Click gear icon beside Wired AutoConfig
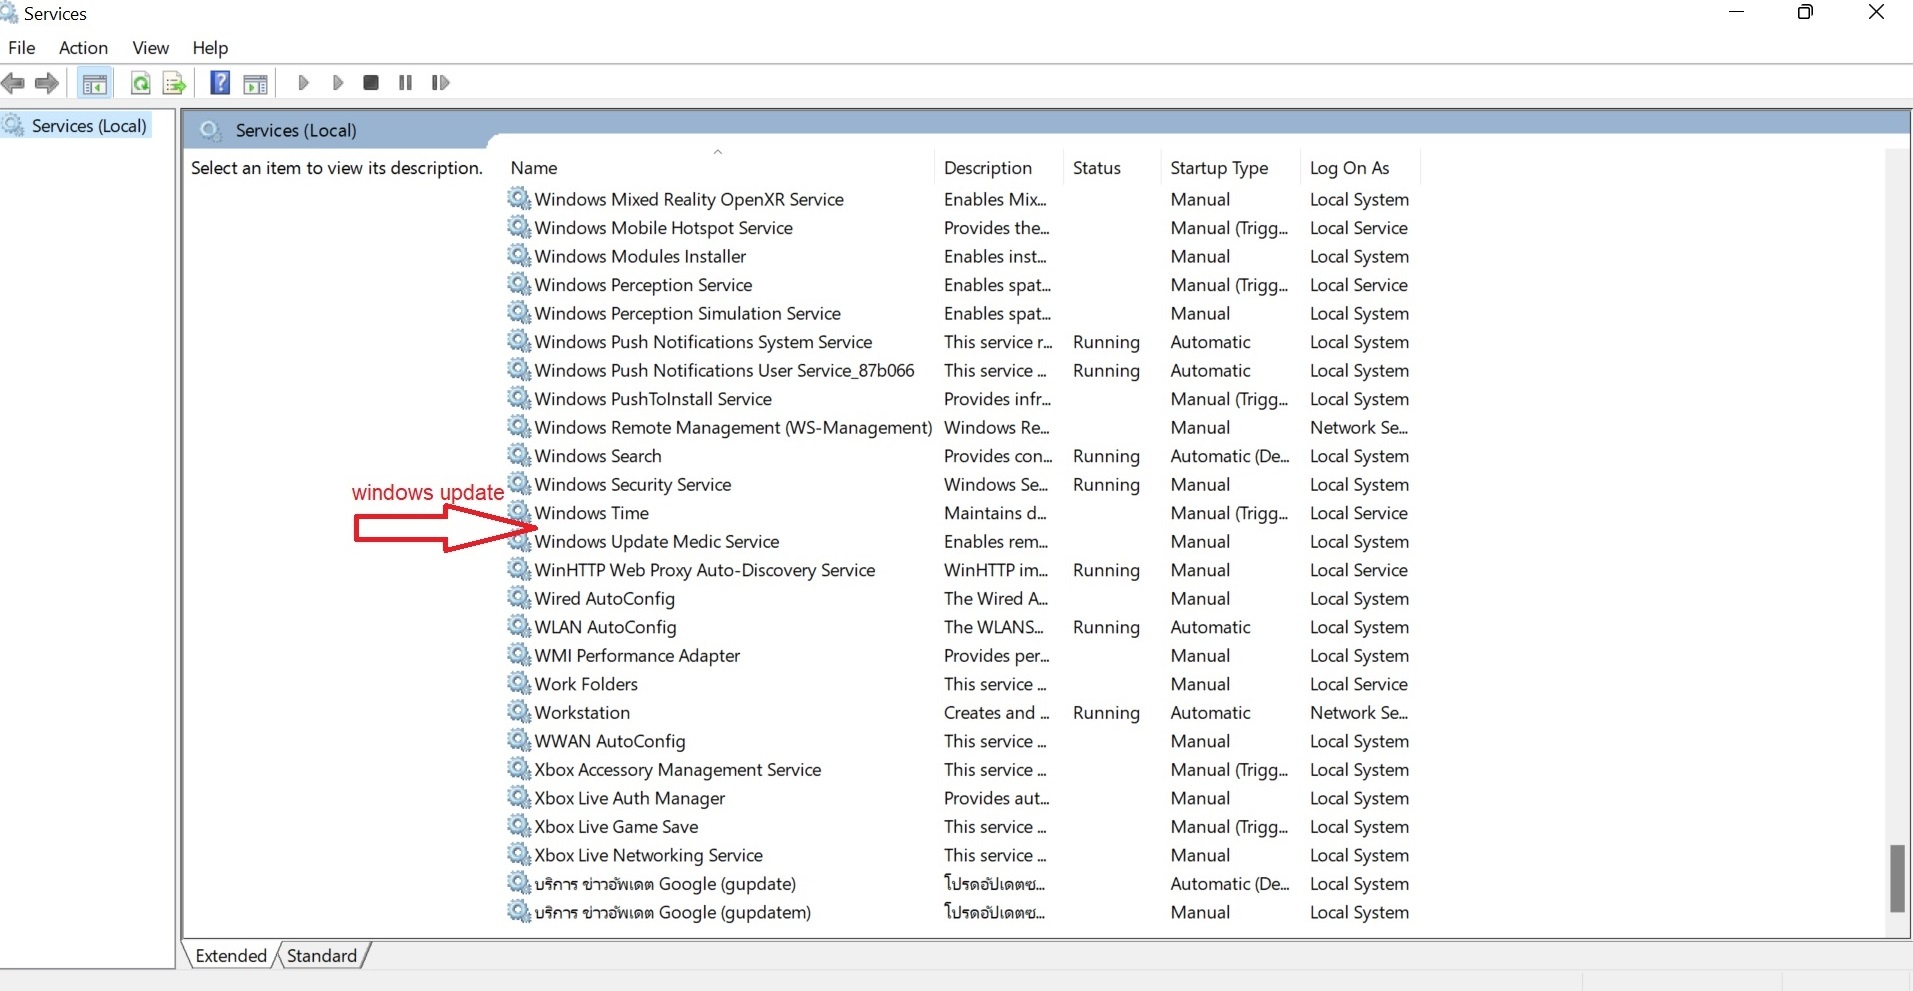 (x=518, y=598)
